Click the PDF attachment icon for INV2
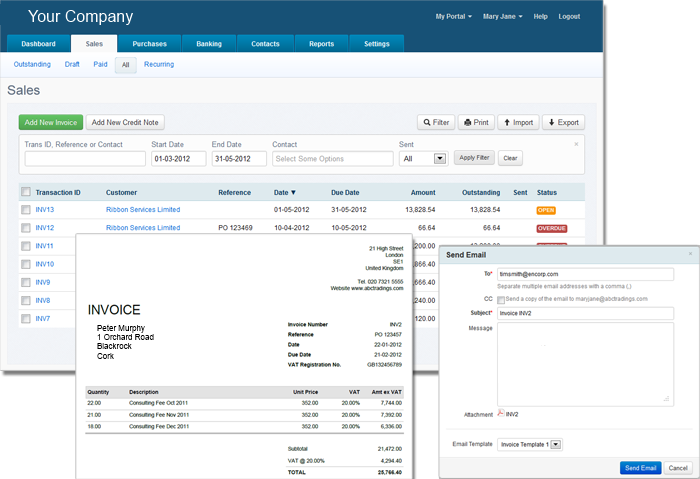Viewport: 700px width, 479px height. (501, 413)
